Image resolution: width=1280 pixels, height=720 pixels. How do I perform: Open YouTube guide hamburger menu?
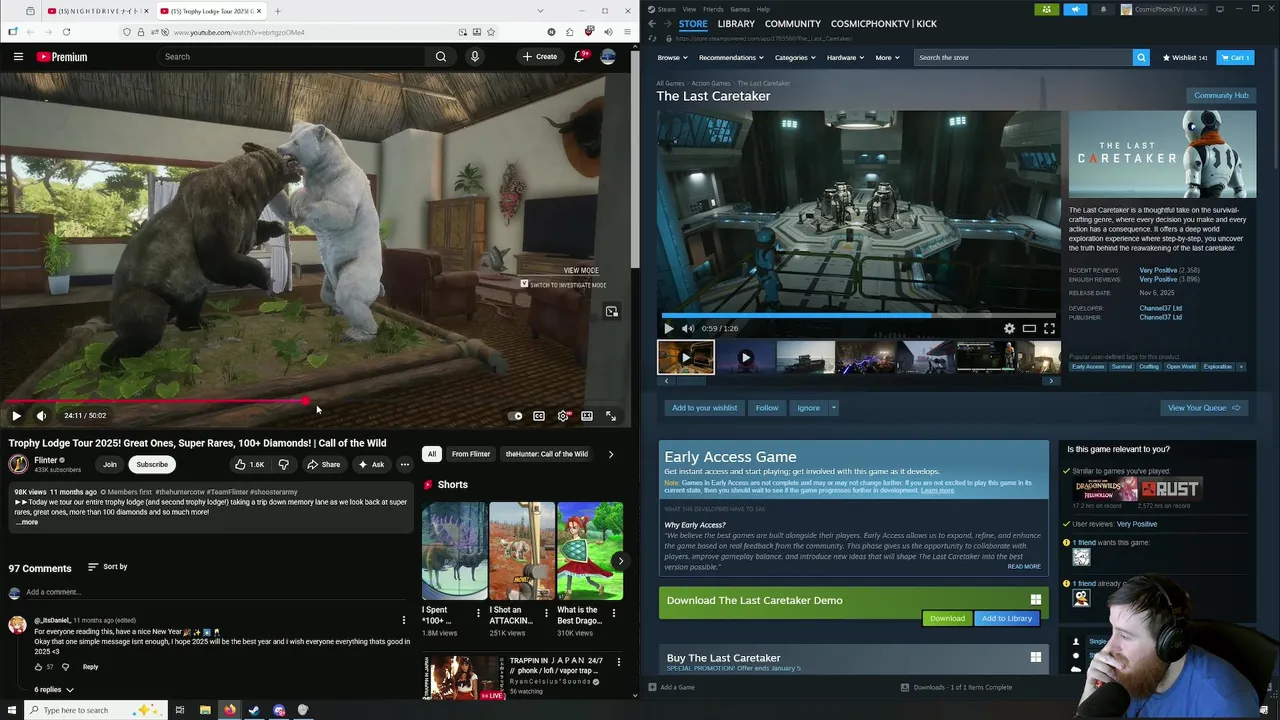(18, 57)
